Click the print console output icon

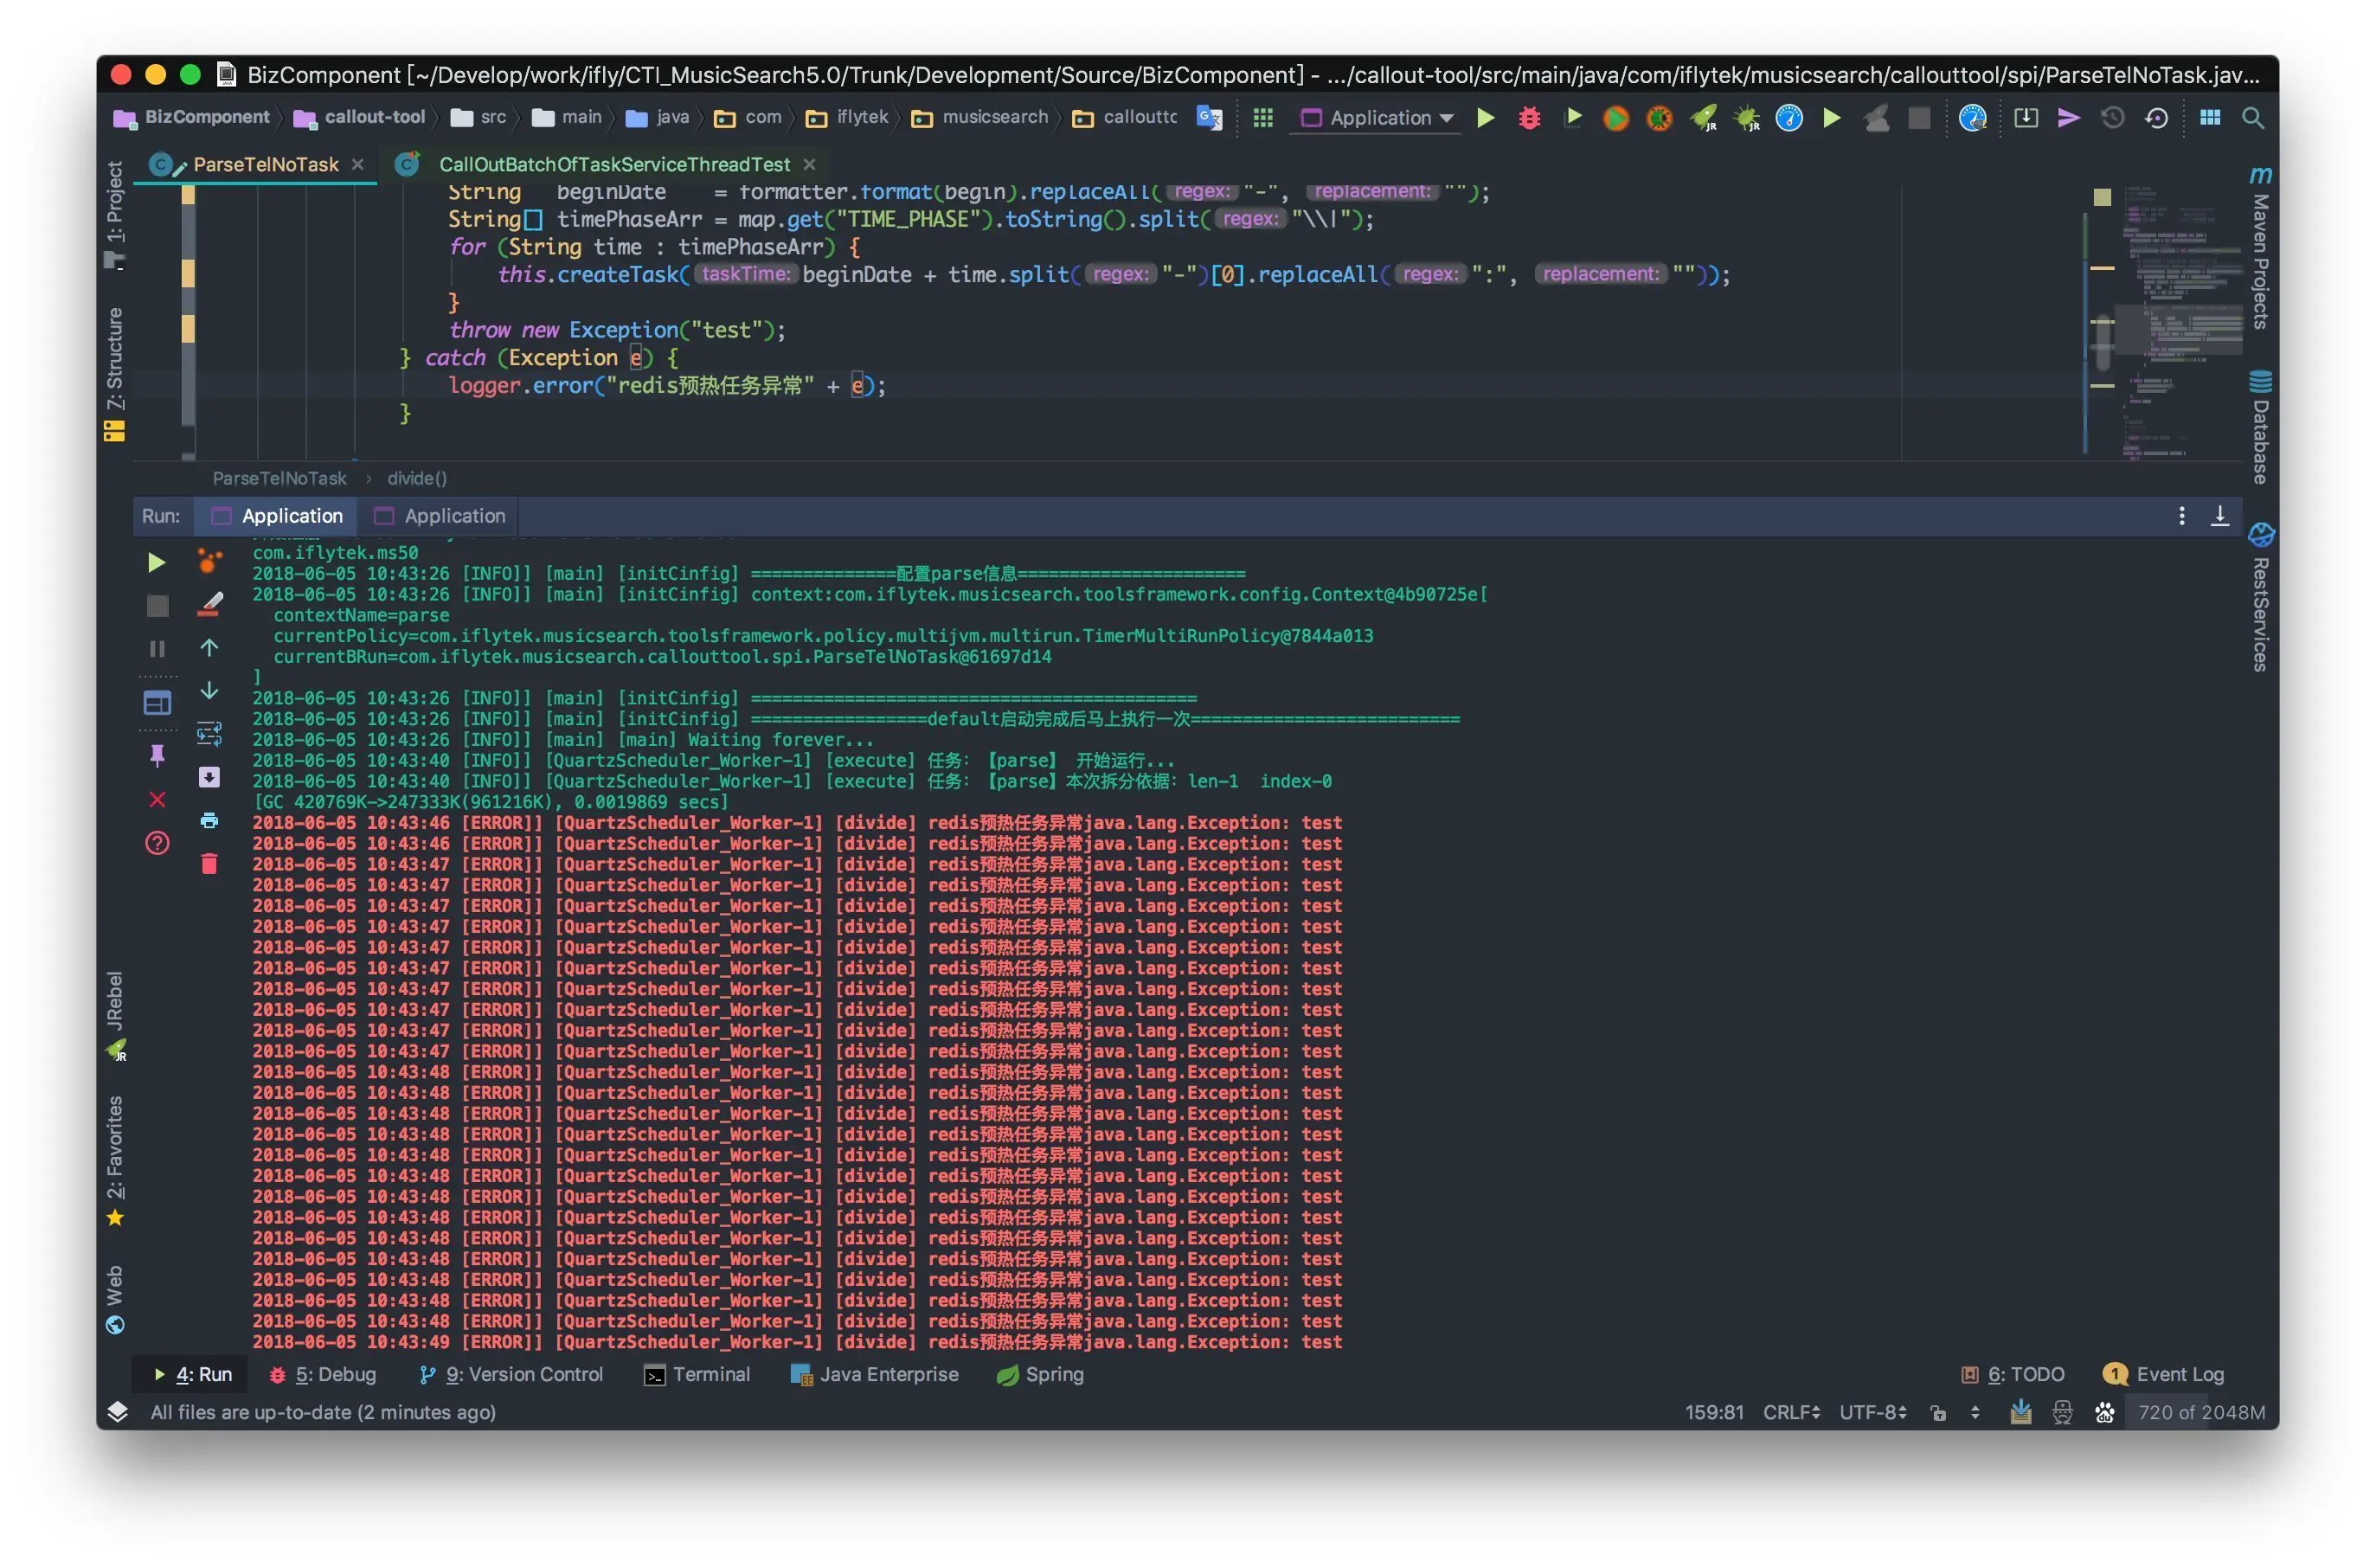(x=209, y=821)
